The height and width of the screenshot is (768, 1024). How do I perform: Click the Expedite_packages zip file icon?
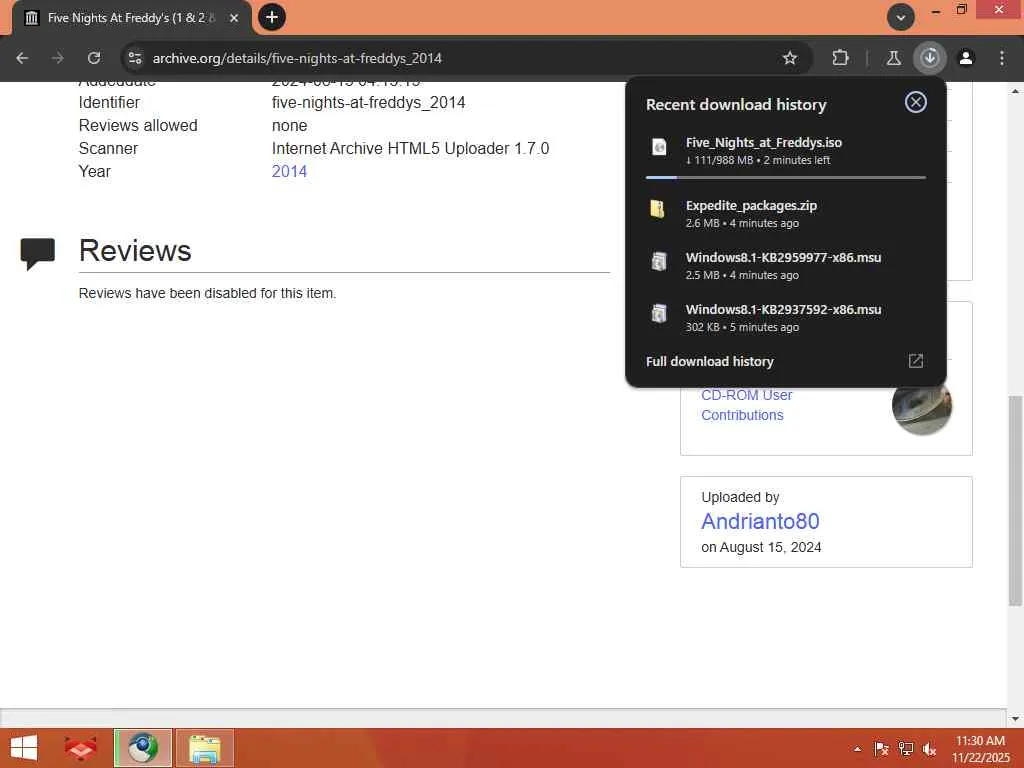pyautogui.click(x=658, y=208)
